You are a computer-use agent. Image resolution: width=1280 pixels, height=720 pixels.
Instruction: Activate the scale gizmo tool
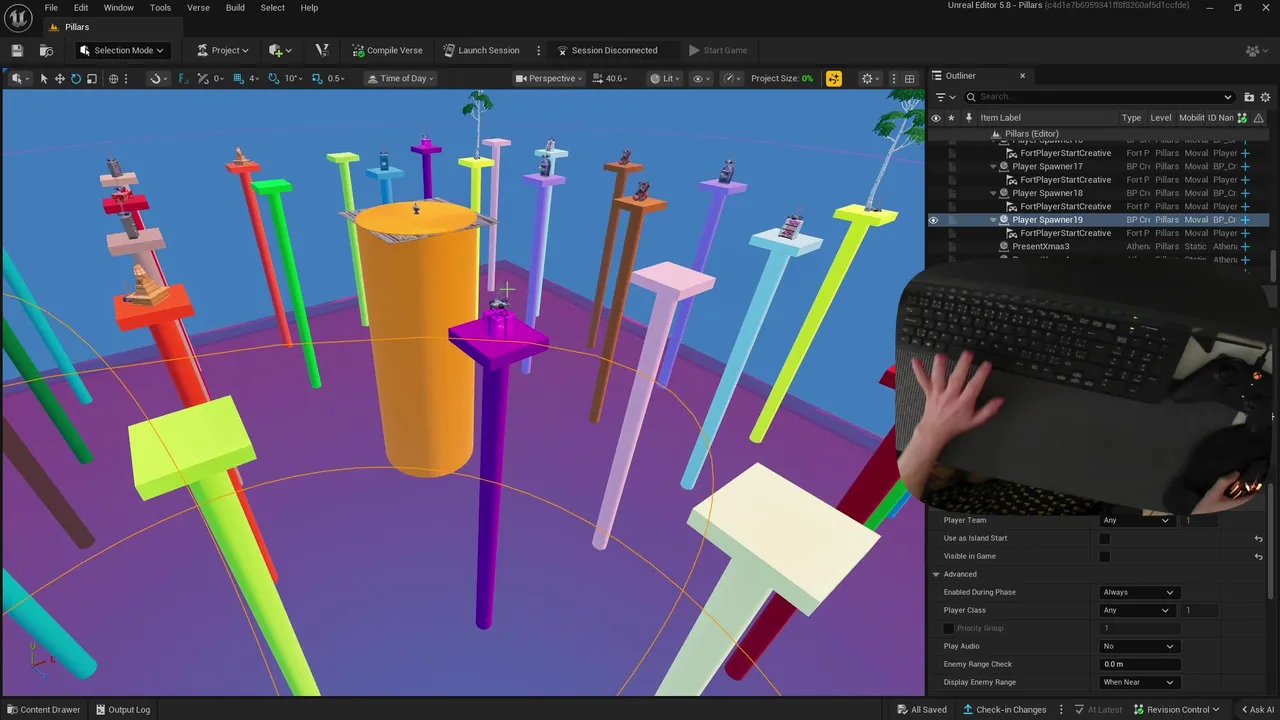(92, 78)
